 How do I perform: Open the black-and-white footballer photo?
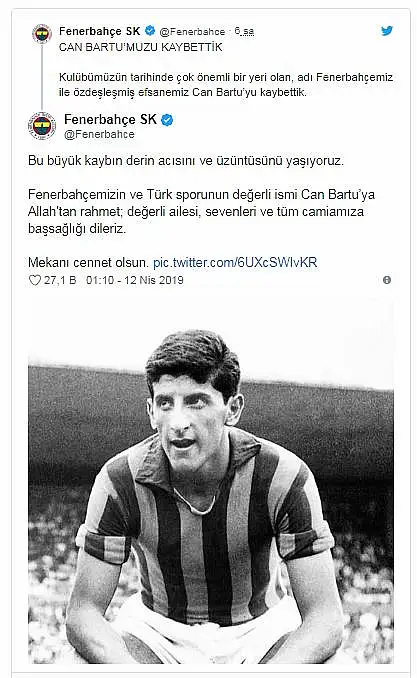click(x=211, y=483)
